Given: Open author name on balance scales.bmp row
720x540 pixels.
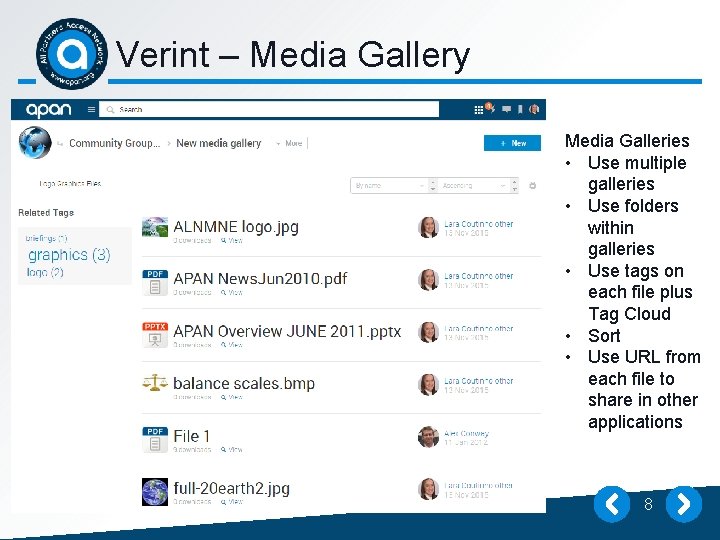Looking at the screenshot, I should point(478,381).
